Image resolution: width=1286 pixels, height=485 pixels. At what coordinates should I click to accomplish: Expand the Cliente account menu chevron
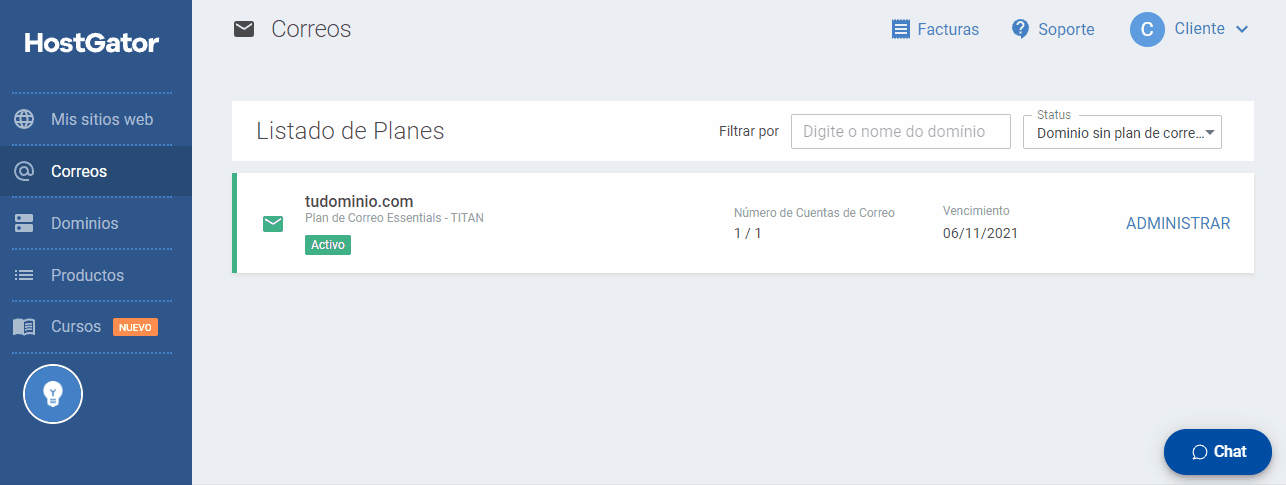pos(1242,29)
